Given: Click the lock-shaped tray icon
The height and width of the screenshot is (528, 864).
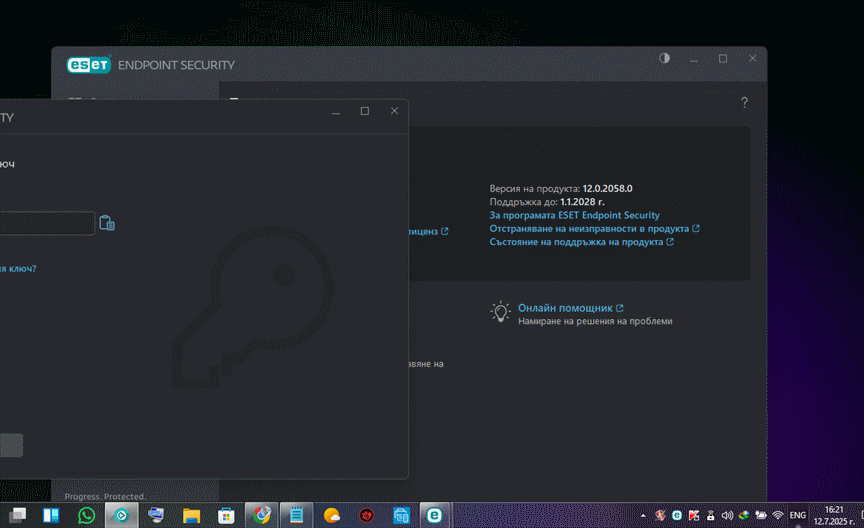Looking at the screenshot, I should click(710, 515).
